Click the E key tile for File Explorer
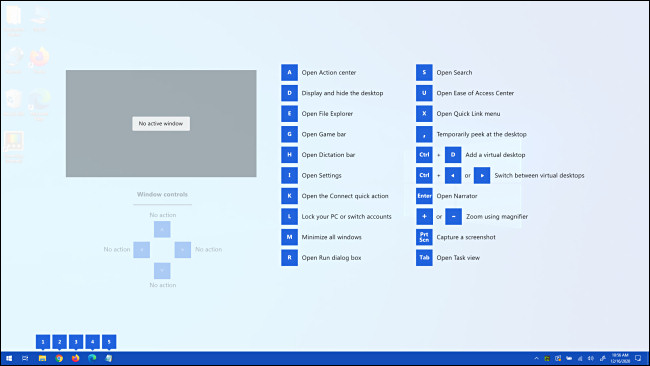650x366 pixels. 289,114
